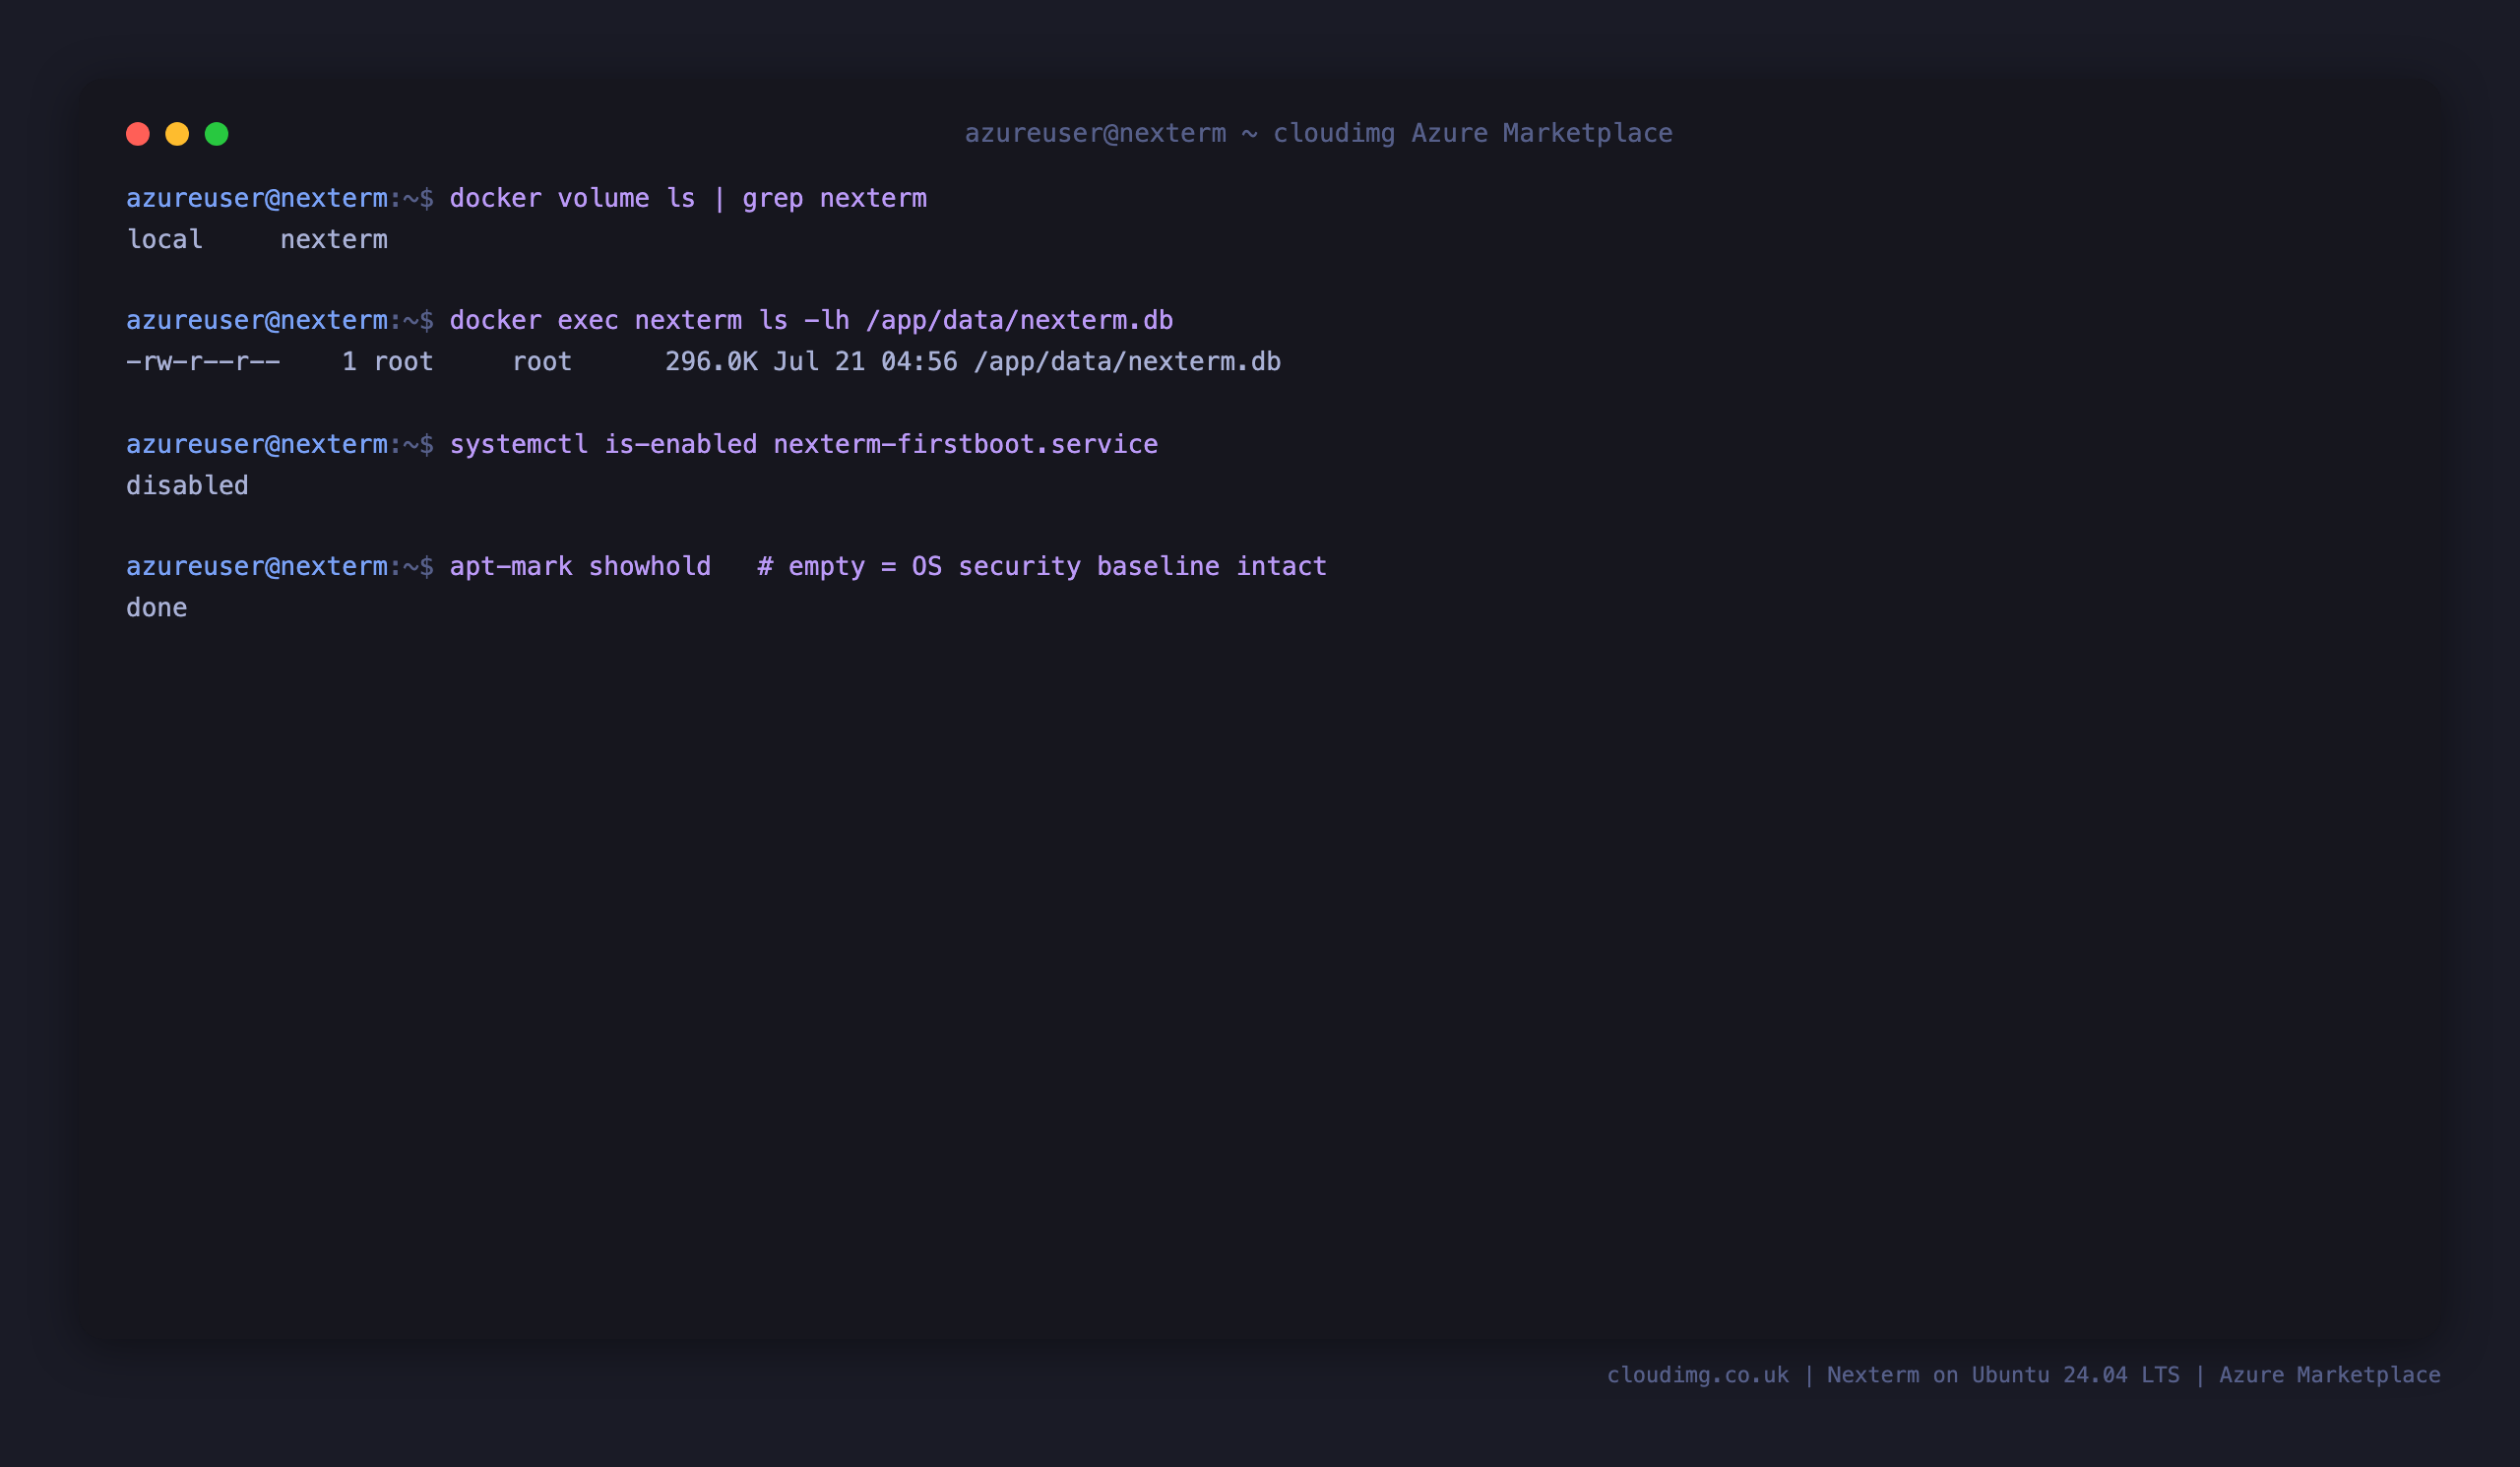Click the comment '# empty = OS security baseline intact'
This screenshot has height=1467, width=2520.
click(1042, 566)
